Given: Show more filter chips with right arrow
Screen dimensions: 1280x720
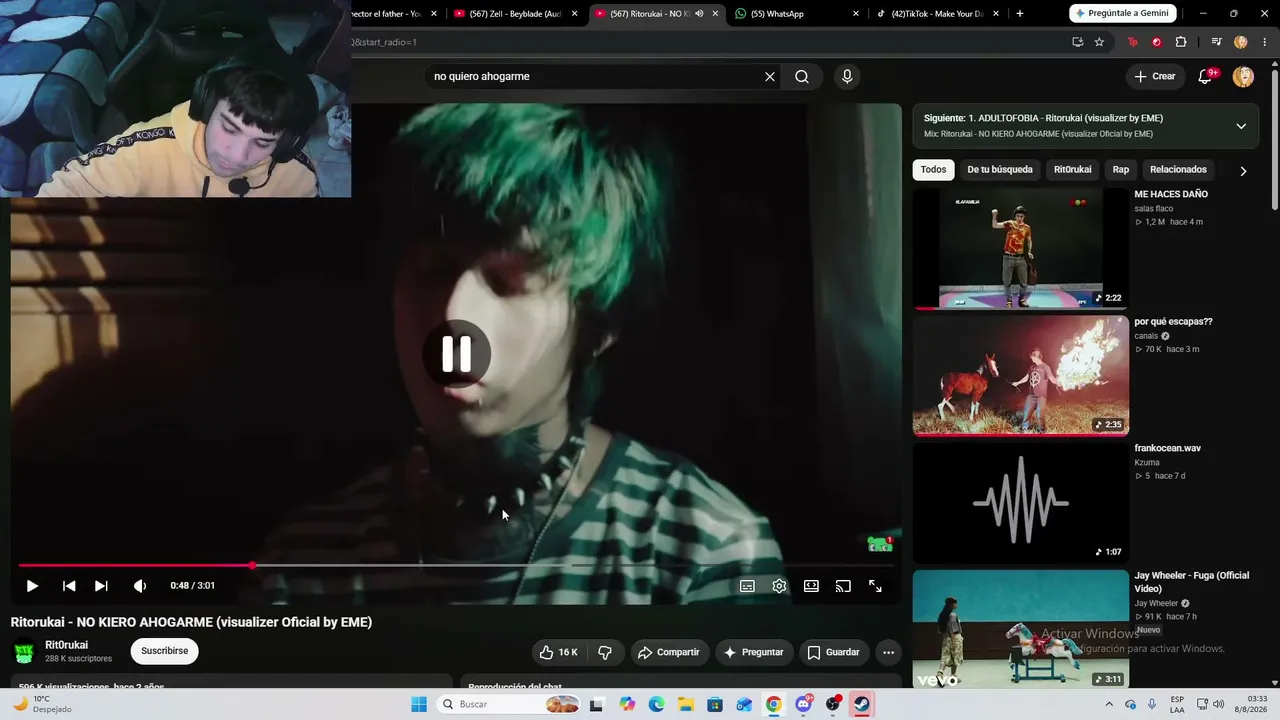Looking at the screenshot, I should click(1243, 171).
